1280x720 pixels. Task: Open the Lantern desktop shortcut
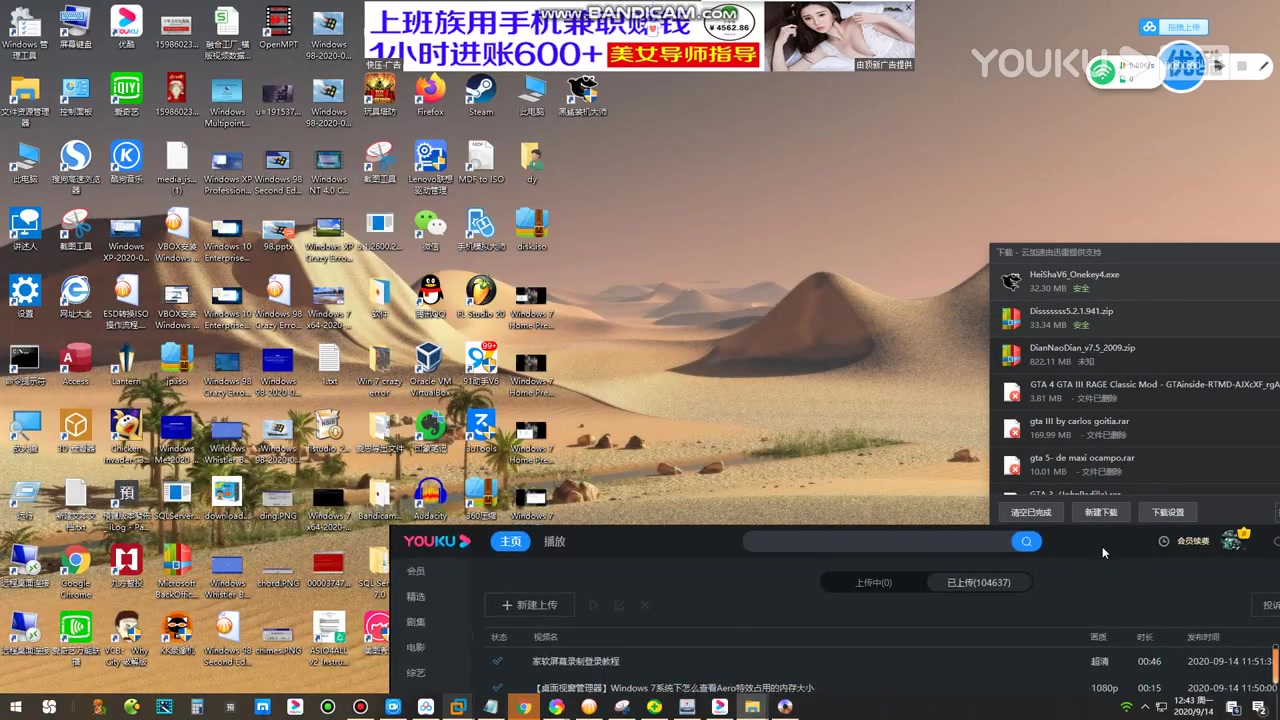[126, 364]
